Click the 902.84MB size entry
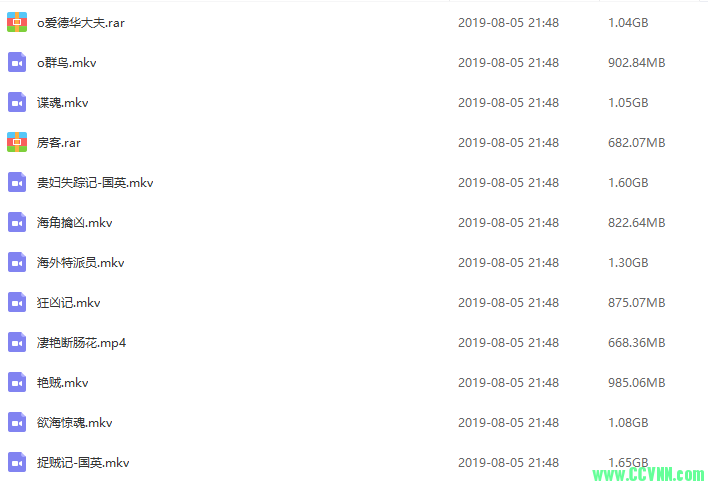Viewport: 708px width, 485px height. pyautogui.click(x=637, y=63)
